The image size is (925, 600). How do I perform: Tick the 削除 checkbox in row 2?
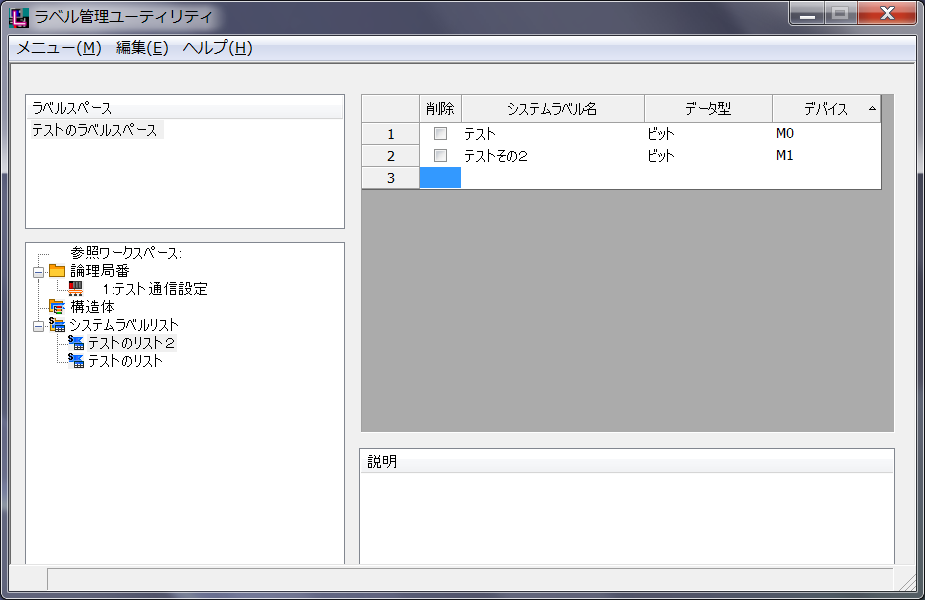click(440, 155)
